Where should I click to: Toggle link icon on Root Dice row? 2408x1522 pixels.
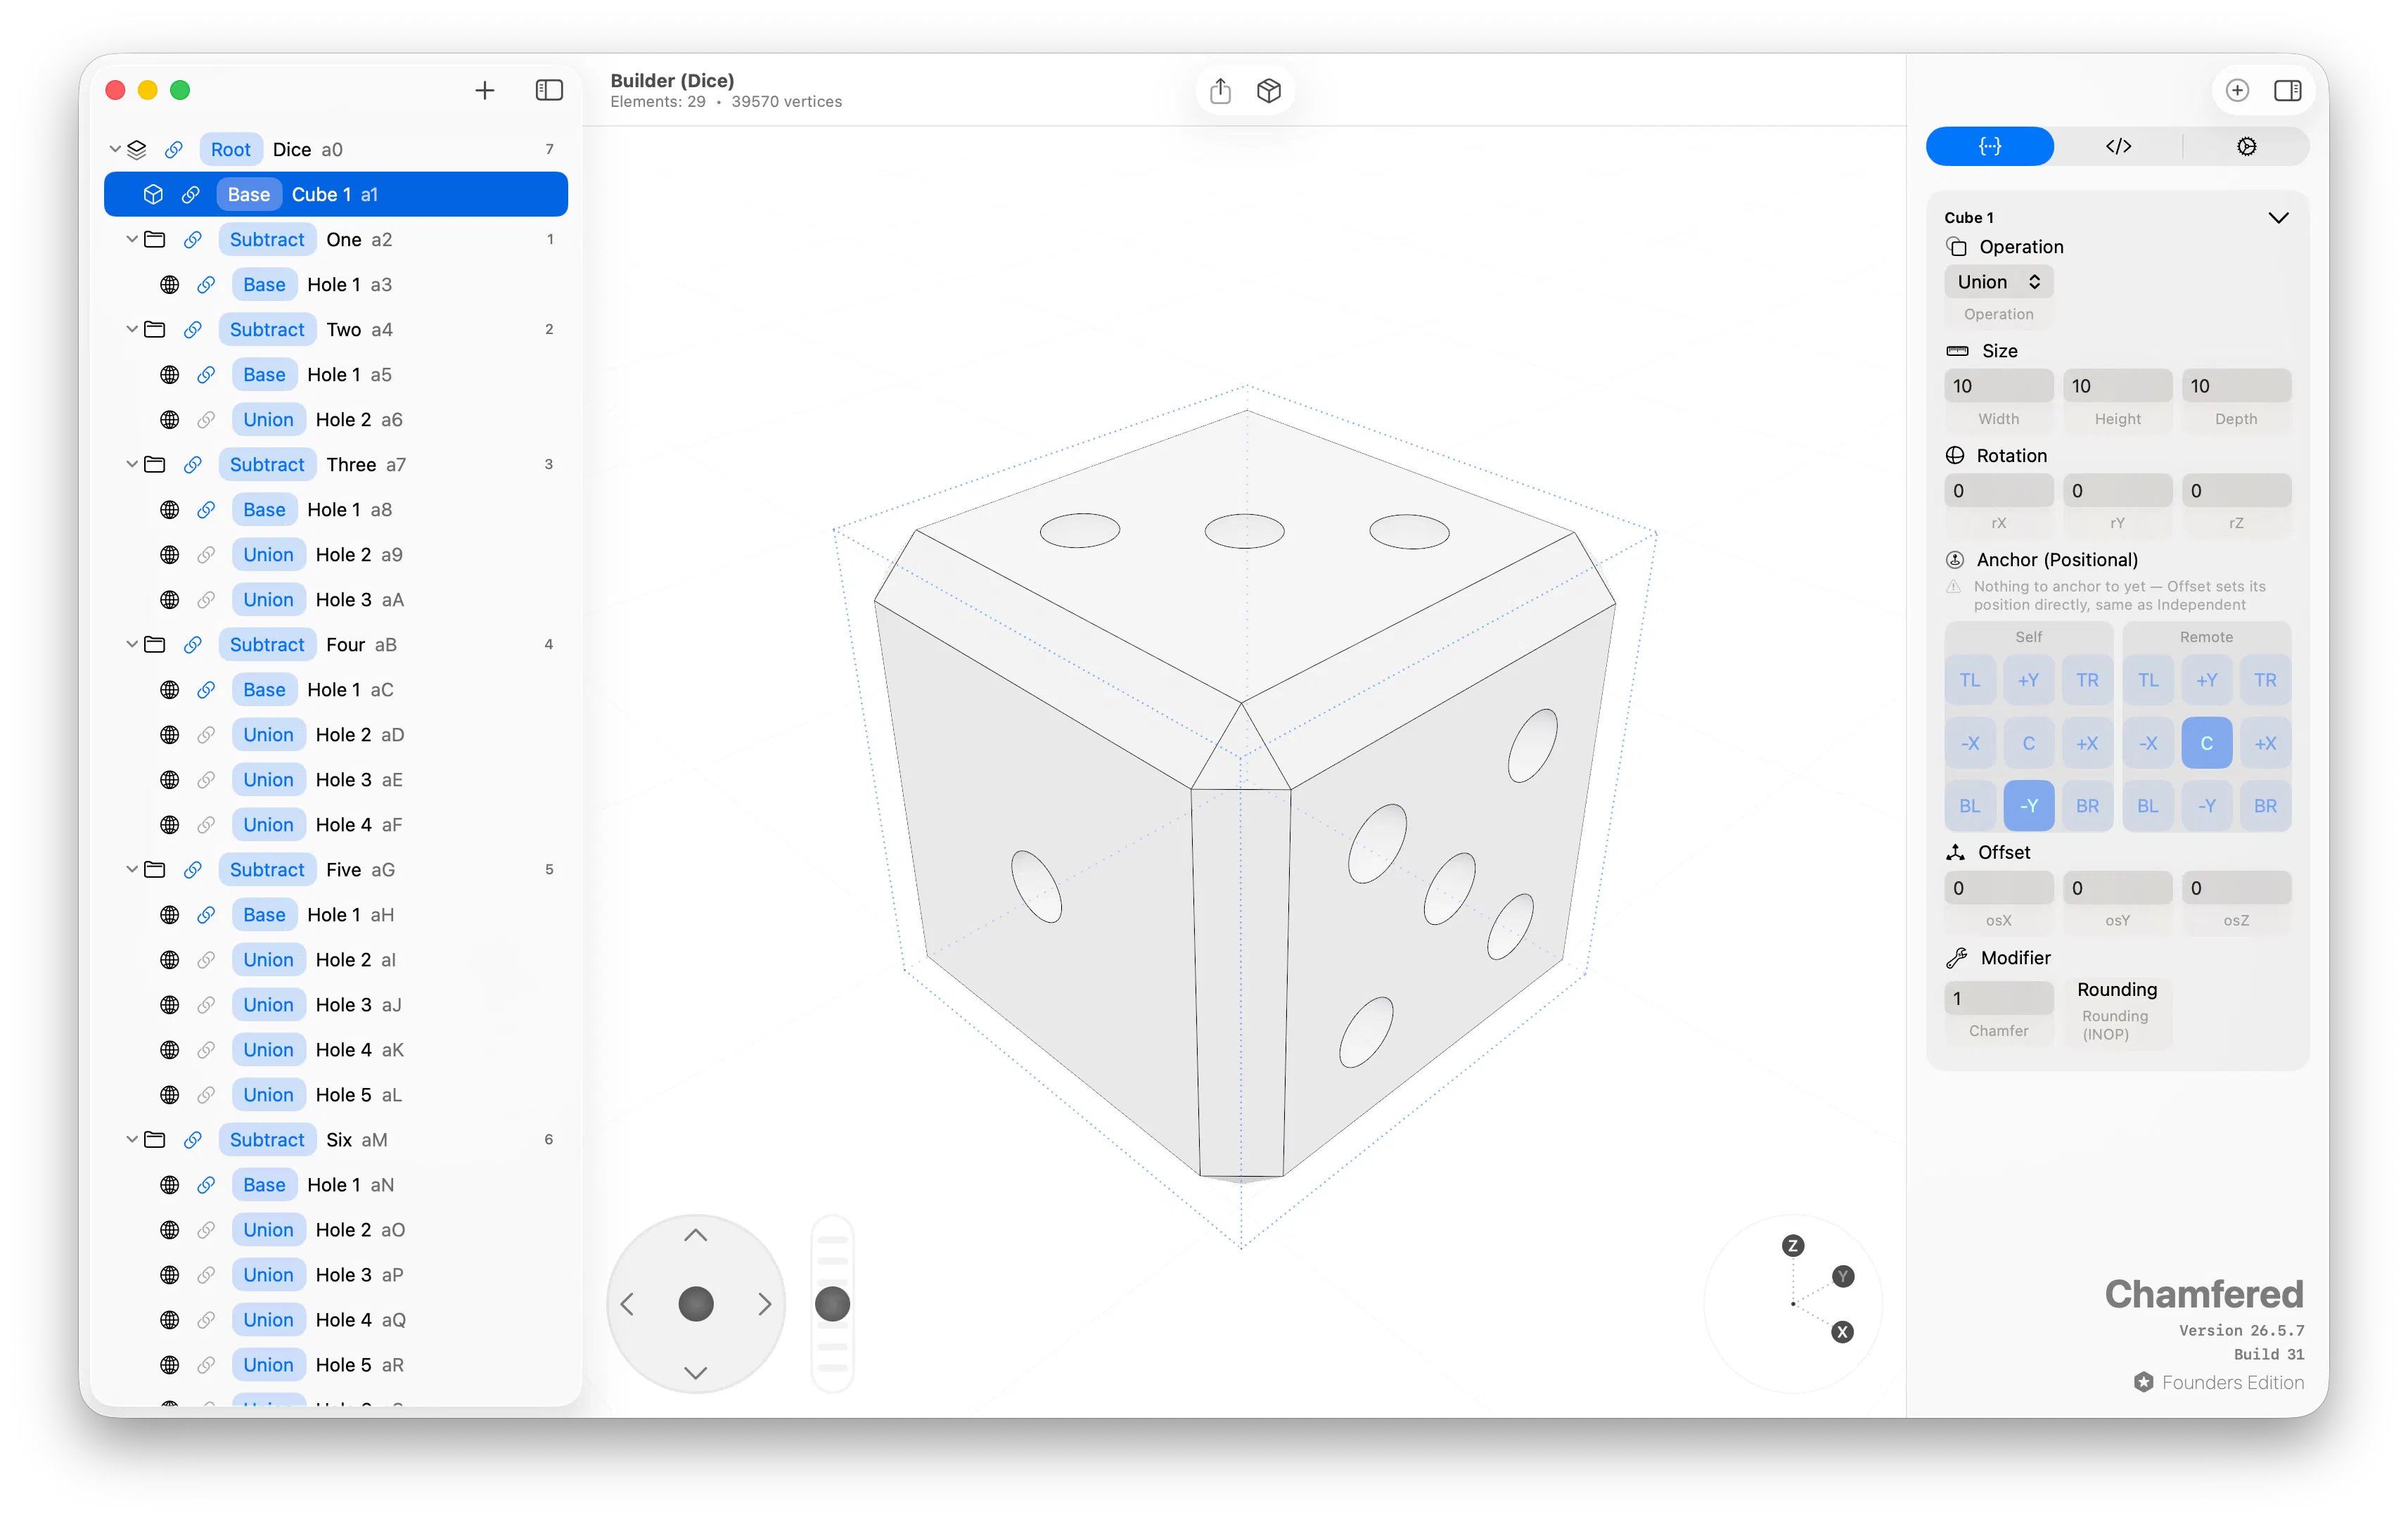174,149
